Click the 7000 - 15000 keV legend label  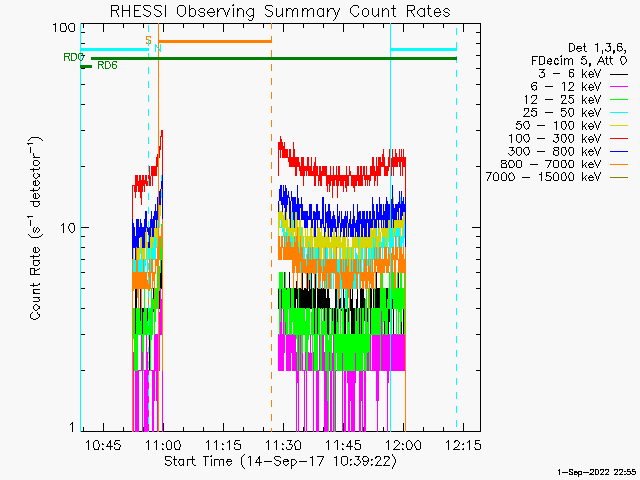(543, 177)
